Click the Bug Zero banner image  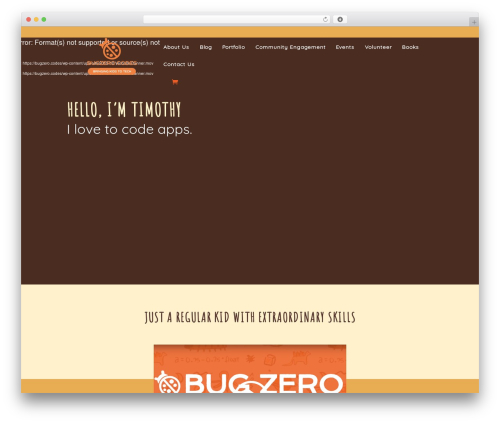[x=250, y=369]
